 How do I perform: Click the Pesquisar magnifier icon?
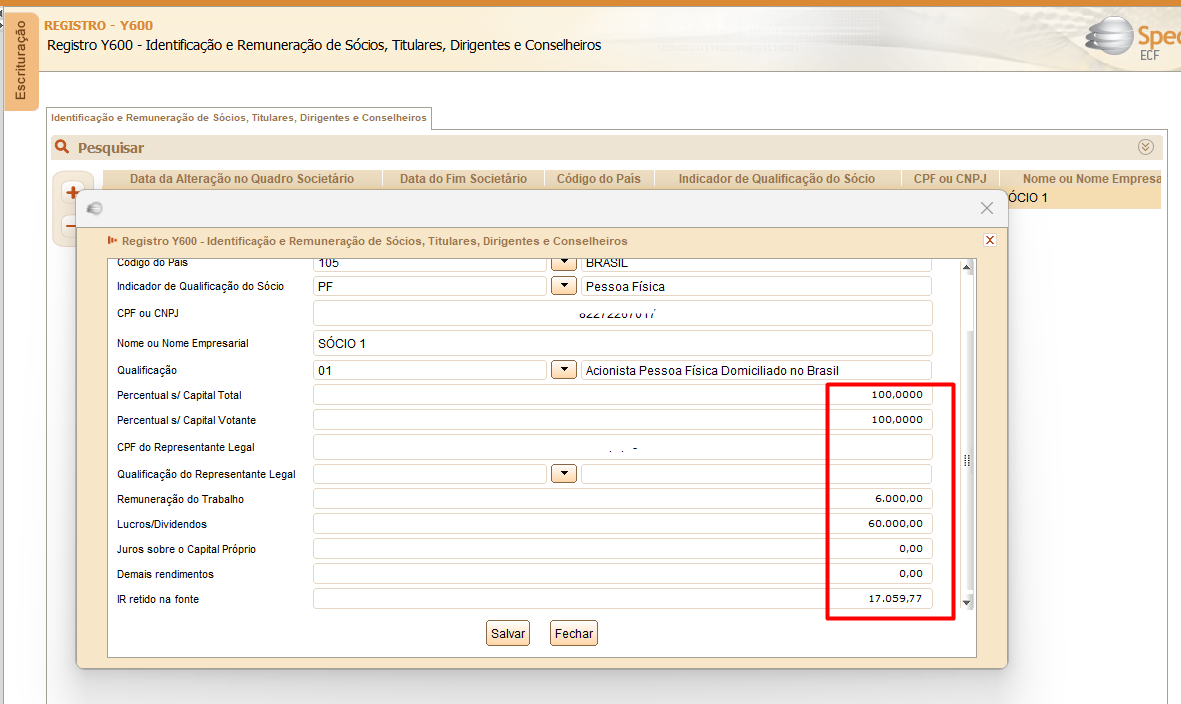click(x=63, y=147)
